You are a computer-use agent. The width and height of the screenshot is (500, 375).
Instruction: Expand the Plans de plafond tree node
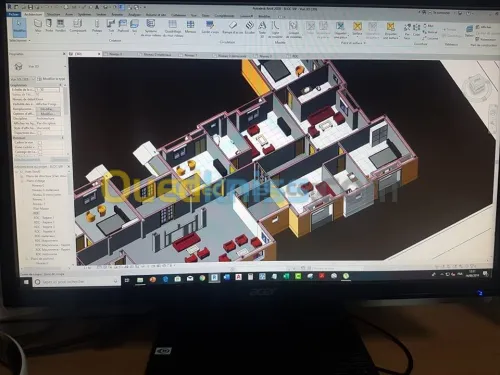pyautogui.click(x=27, y=259)
